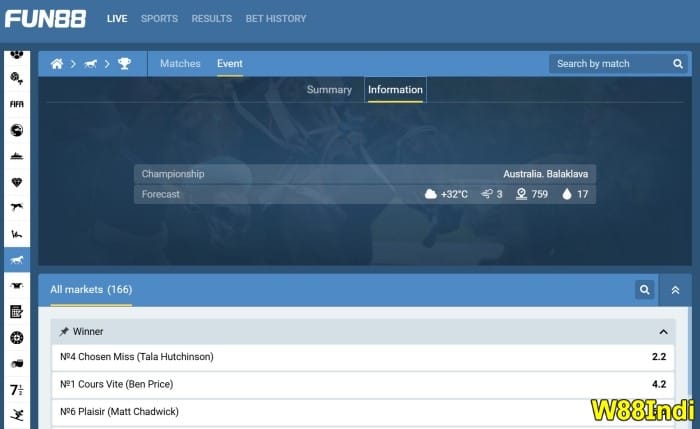Select the All markets (166) tab
Screen dimensions: 700x429
click(x=91, y=290)
